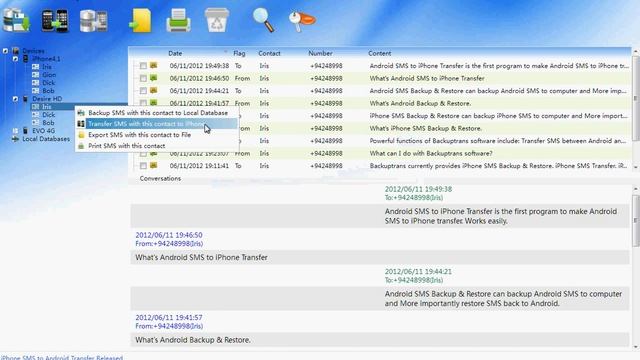Click the phone-to-phone transfer toolbar icon
This screenshot has width=640, height=360.
pos(55,20)
